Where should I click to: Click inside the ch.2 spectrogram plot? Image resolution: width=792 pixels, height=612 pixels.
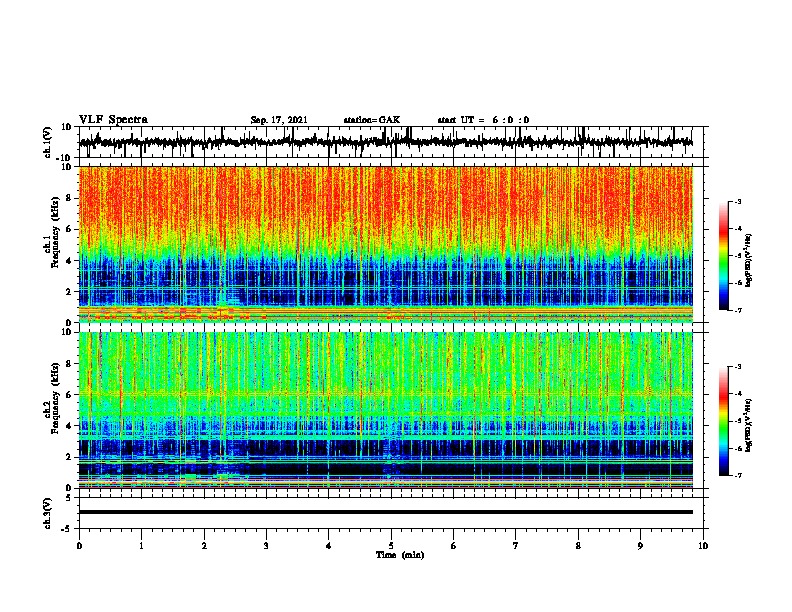pyautogui.click(x=386, y=410)
